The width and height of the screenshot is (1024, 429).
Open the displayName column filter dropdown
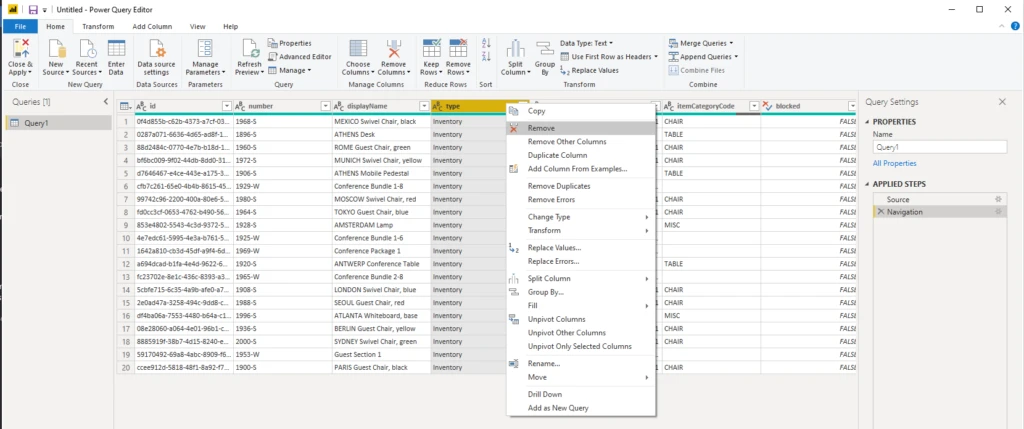point(422,106)
